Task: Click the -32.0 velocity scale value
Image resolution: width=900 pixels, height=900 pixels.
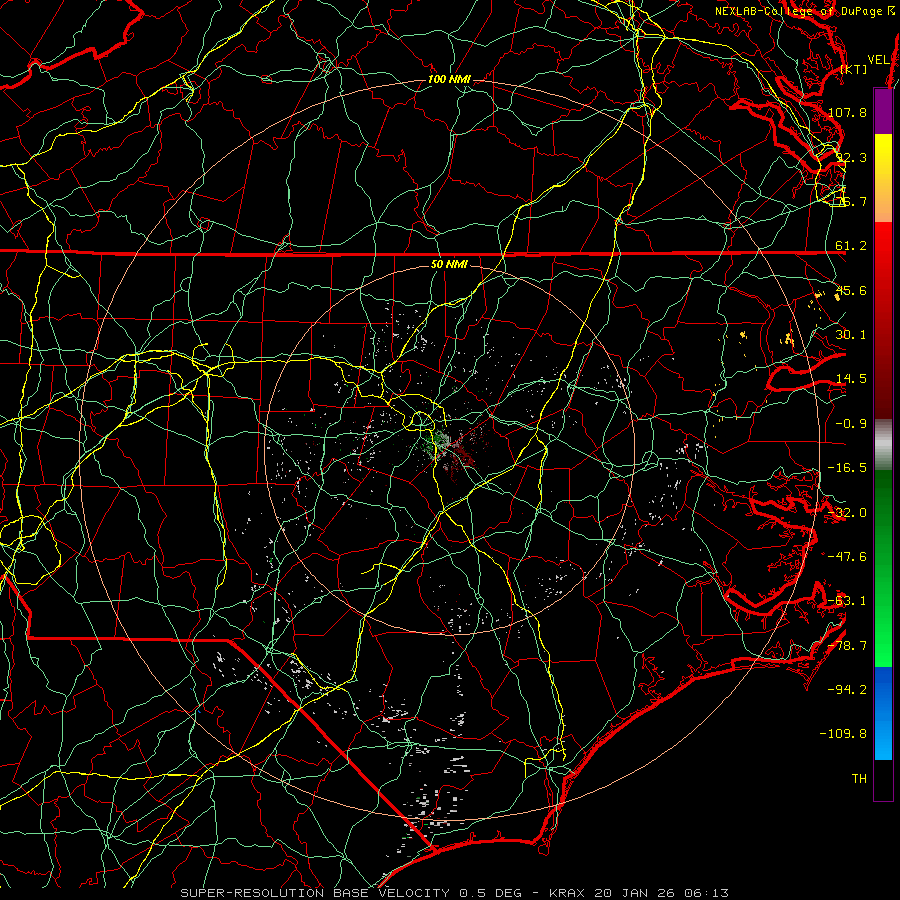Action: point(847,513)
